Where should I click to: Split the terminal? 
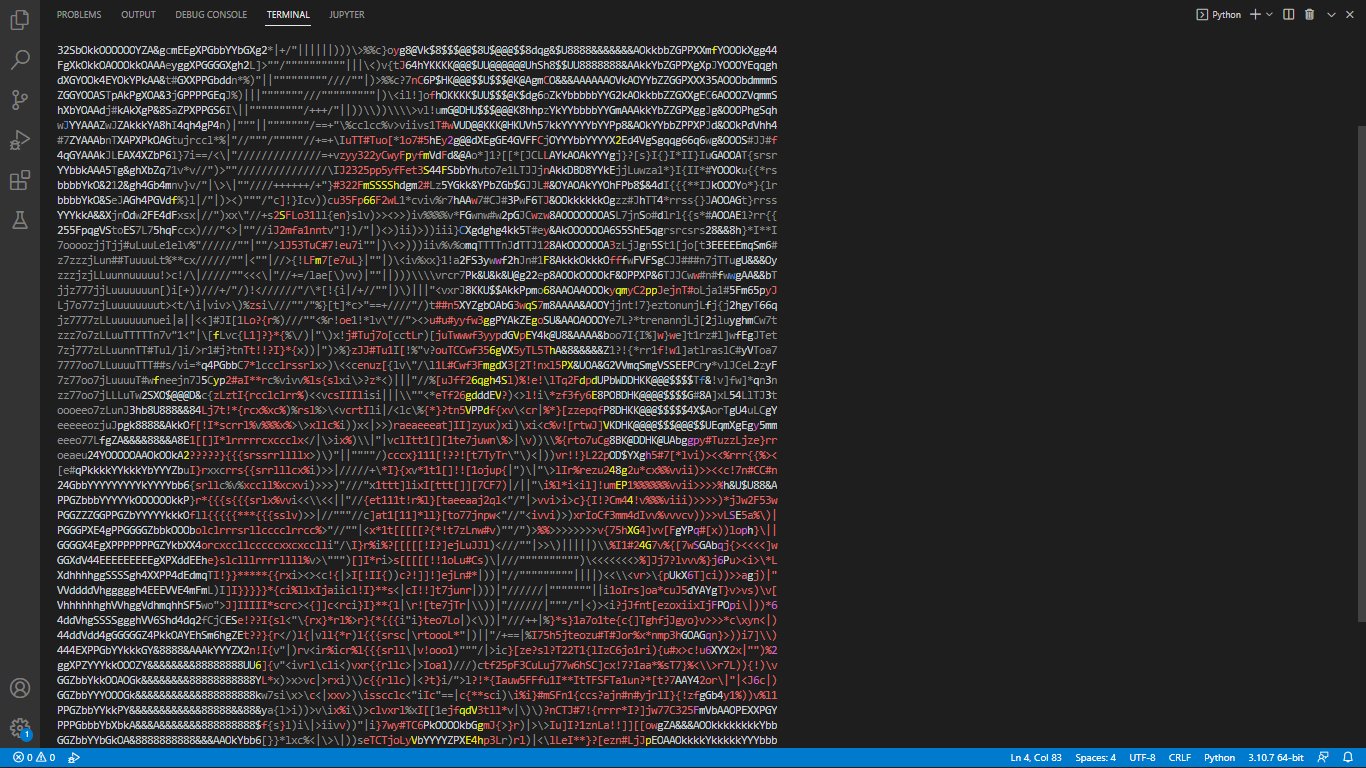click(x=1289, y=15)
